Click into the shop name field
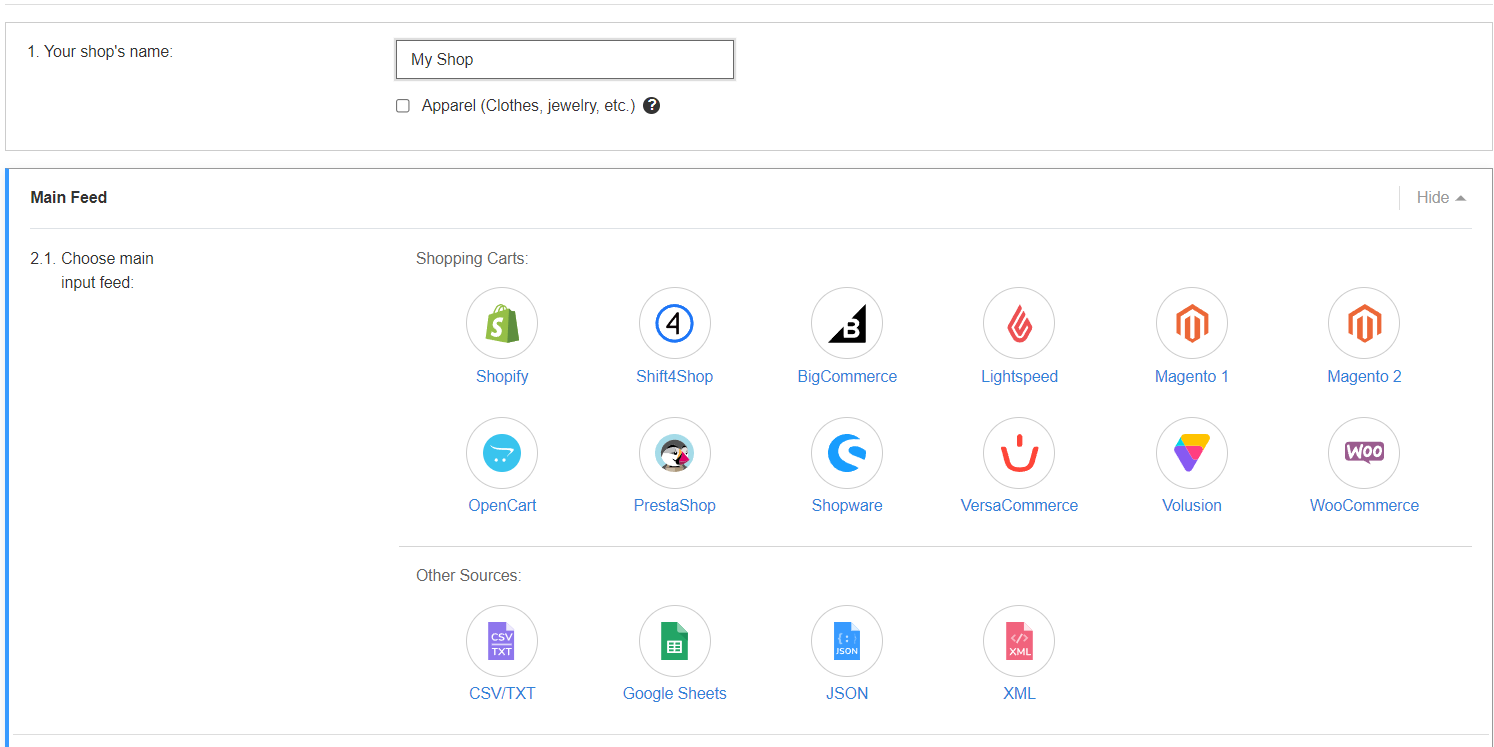This screenshot has width=1494, height=747. click(x=565, y=59)
